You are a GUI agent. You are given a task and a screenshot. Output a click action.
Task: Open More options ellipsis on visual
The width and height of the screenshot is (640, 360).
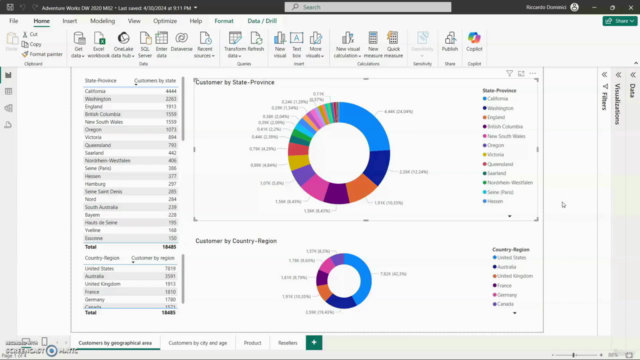point(533,73)
